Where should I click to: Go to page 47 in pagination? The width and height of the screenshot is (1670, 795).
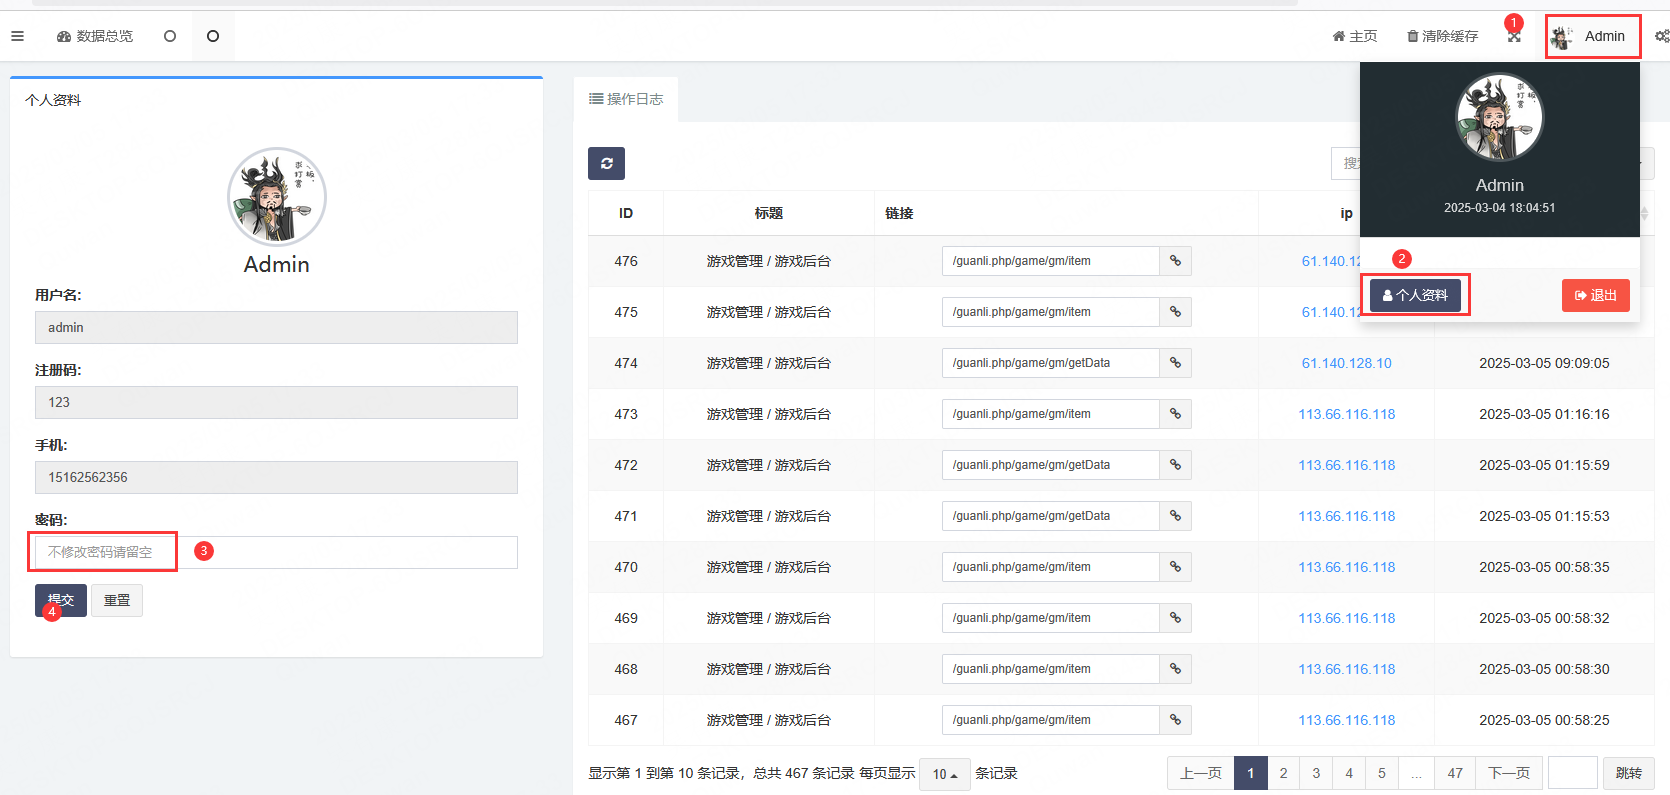click(1455, 773)
